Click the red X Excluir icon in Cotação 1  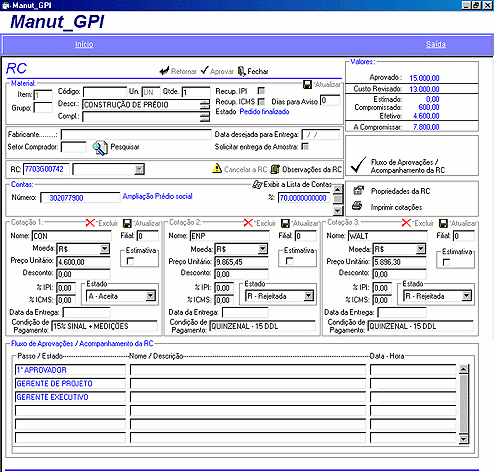[x=90, y=223]
